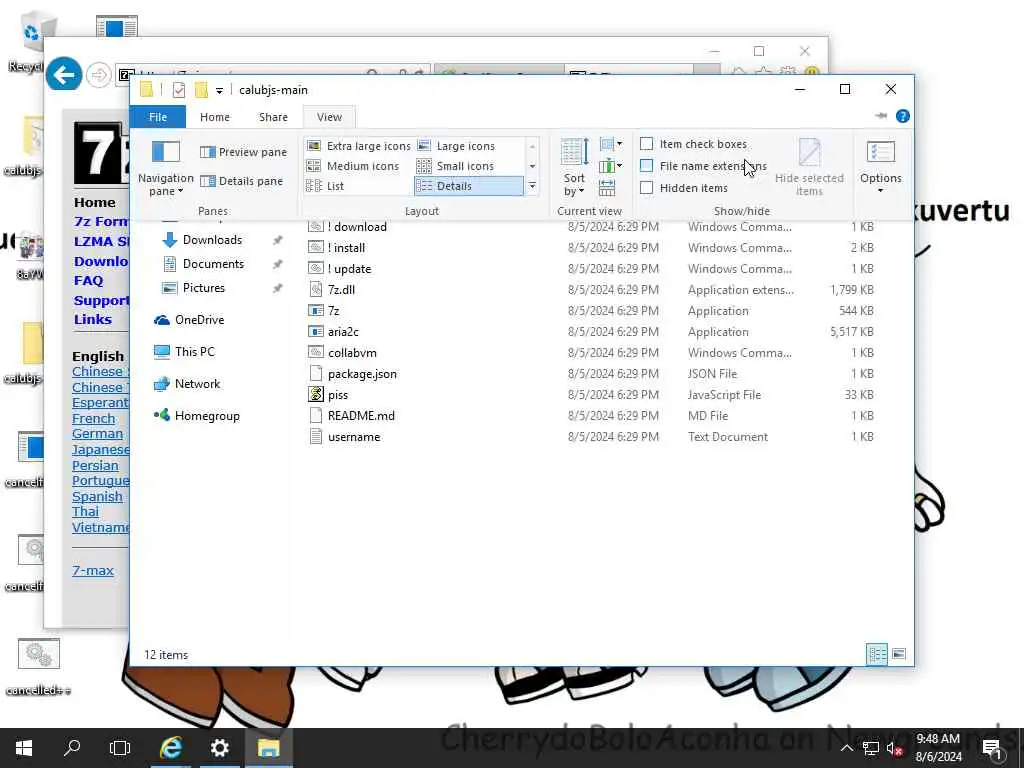Choose Large icons layout
The image size is (1024, 768).
[x=456, y=146]
